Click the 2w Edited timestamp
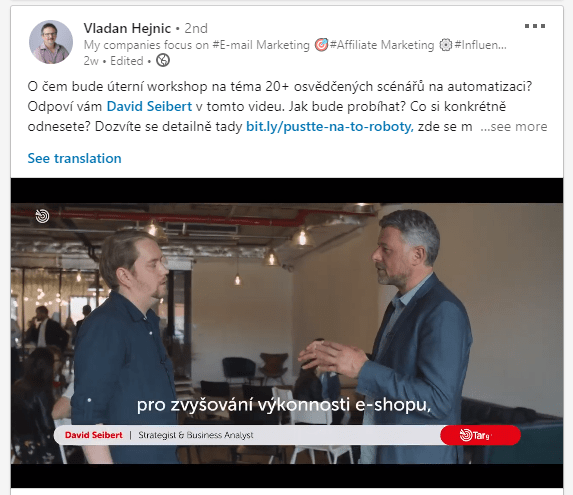Viewport: 573px width, 495px height. 113,61
